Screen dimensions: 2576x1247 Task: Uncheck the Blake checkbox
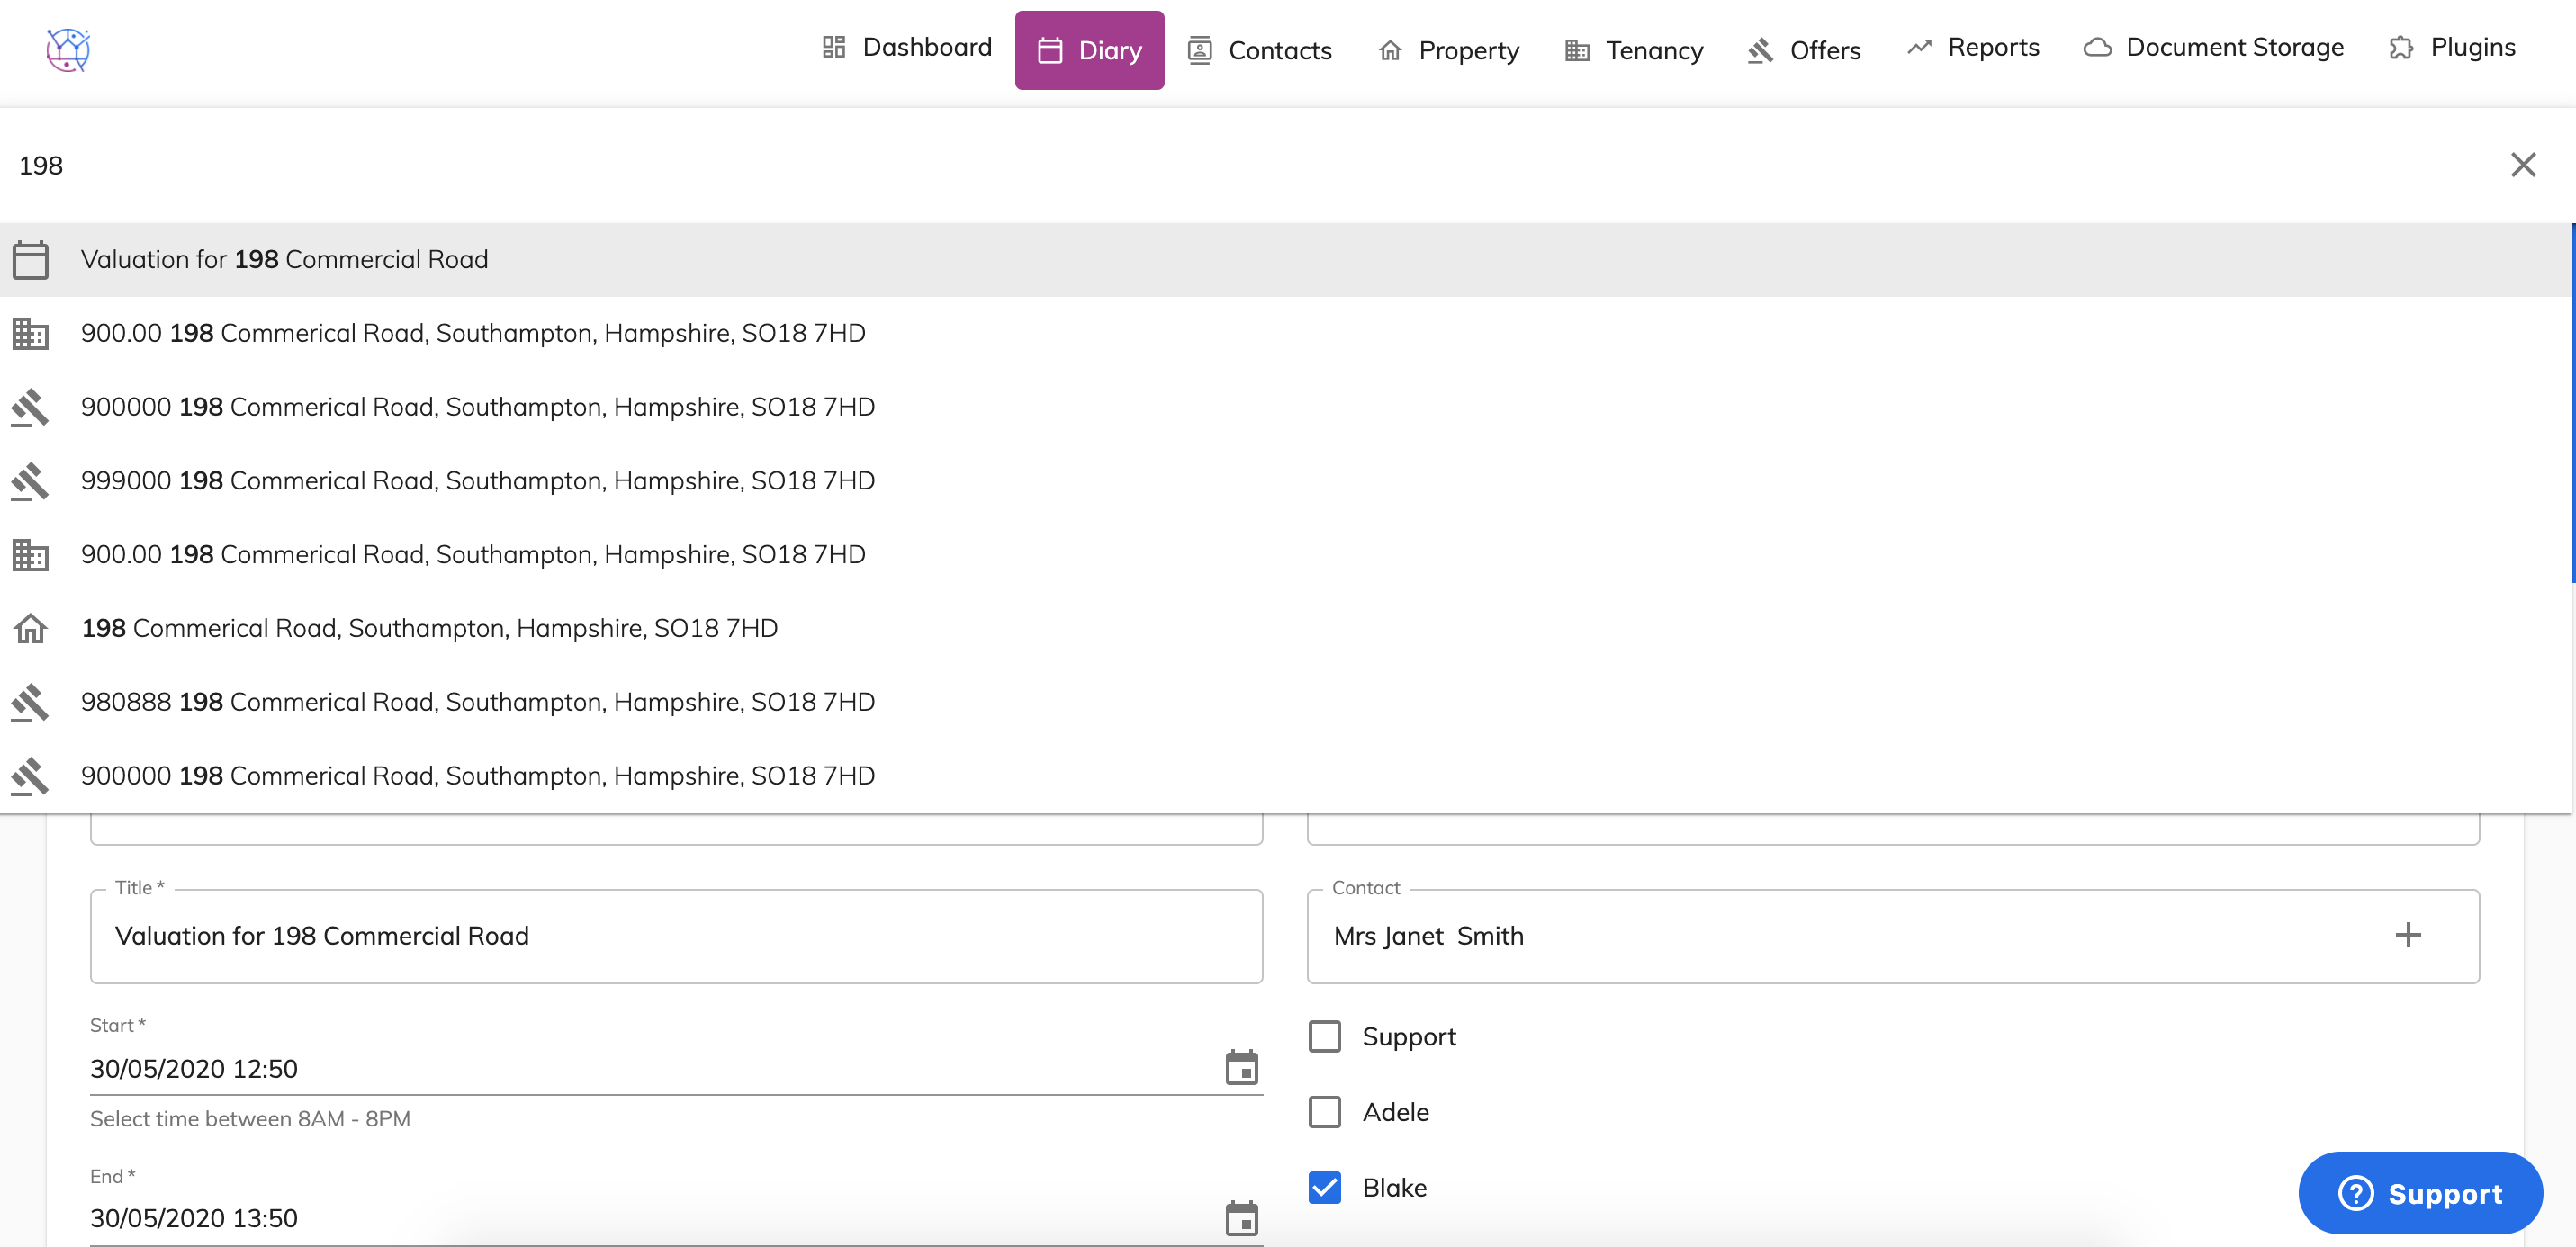[1324, 1188]
